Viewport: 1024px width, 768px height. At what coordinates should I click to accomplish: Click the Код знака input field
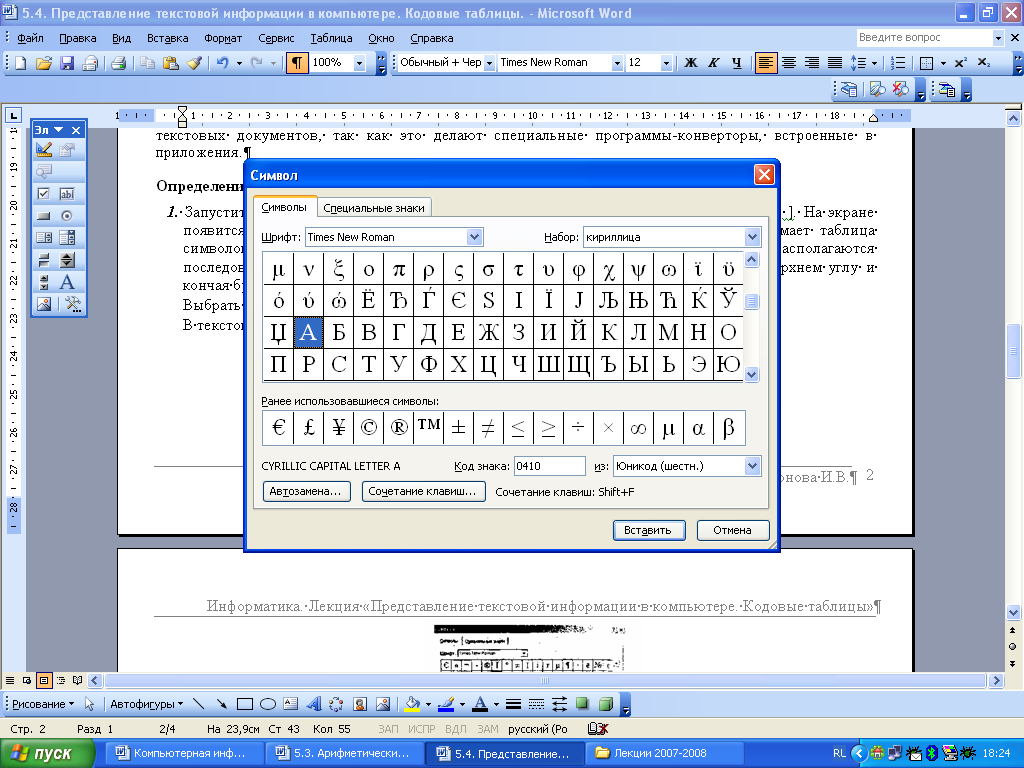point(549,466)
